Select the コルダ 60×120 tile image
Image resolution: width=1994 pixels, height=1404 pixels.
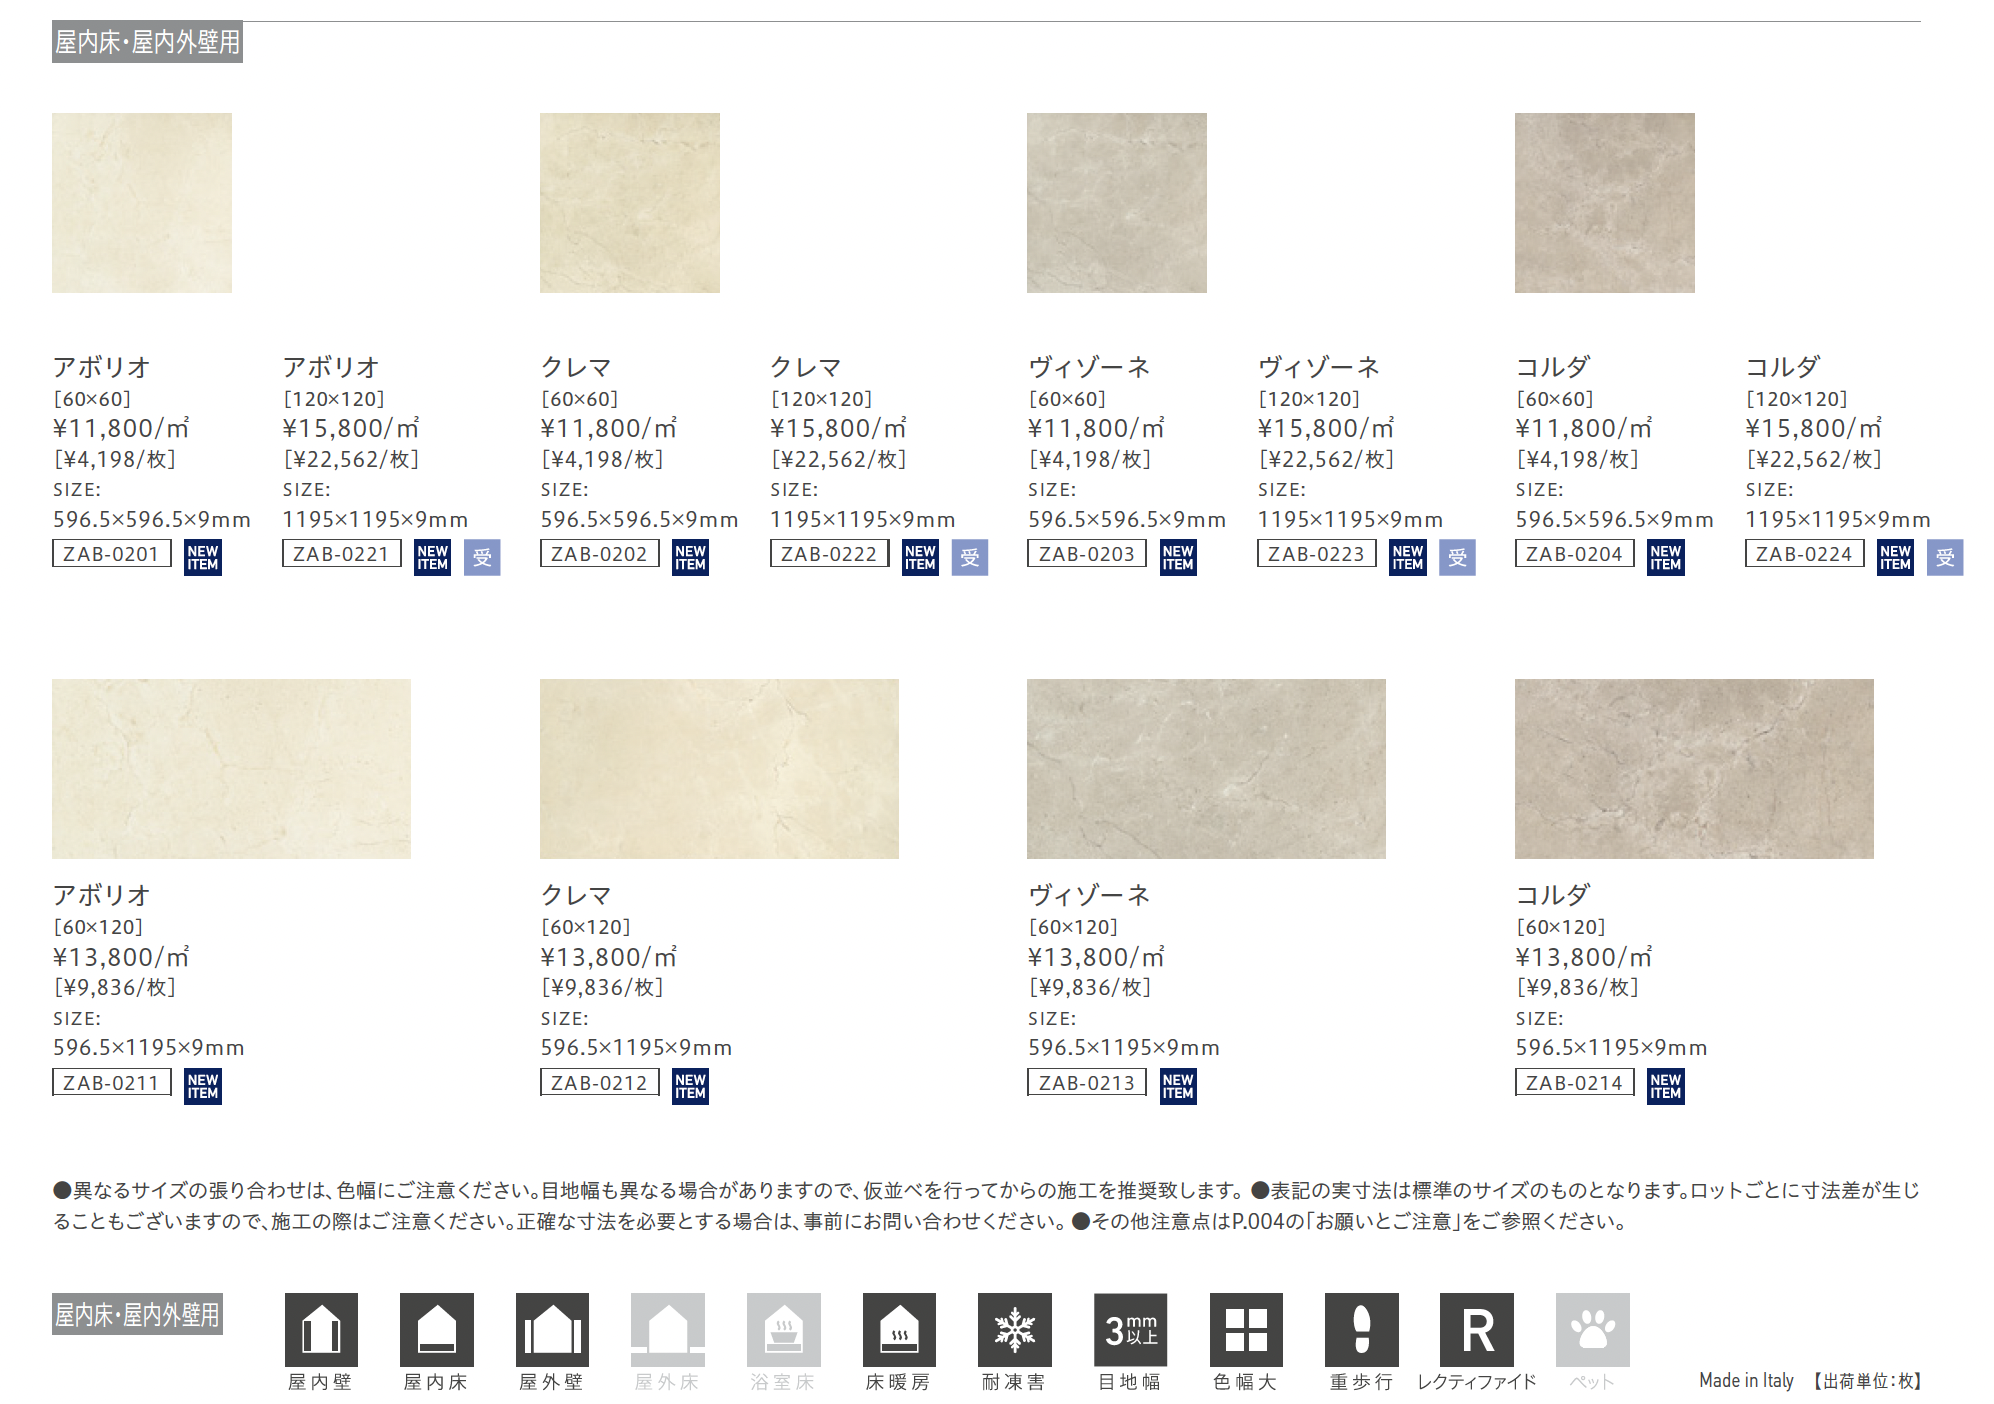click(x=1694, y=768)
